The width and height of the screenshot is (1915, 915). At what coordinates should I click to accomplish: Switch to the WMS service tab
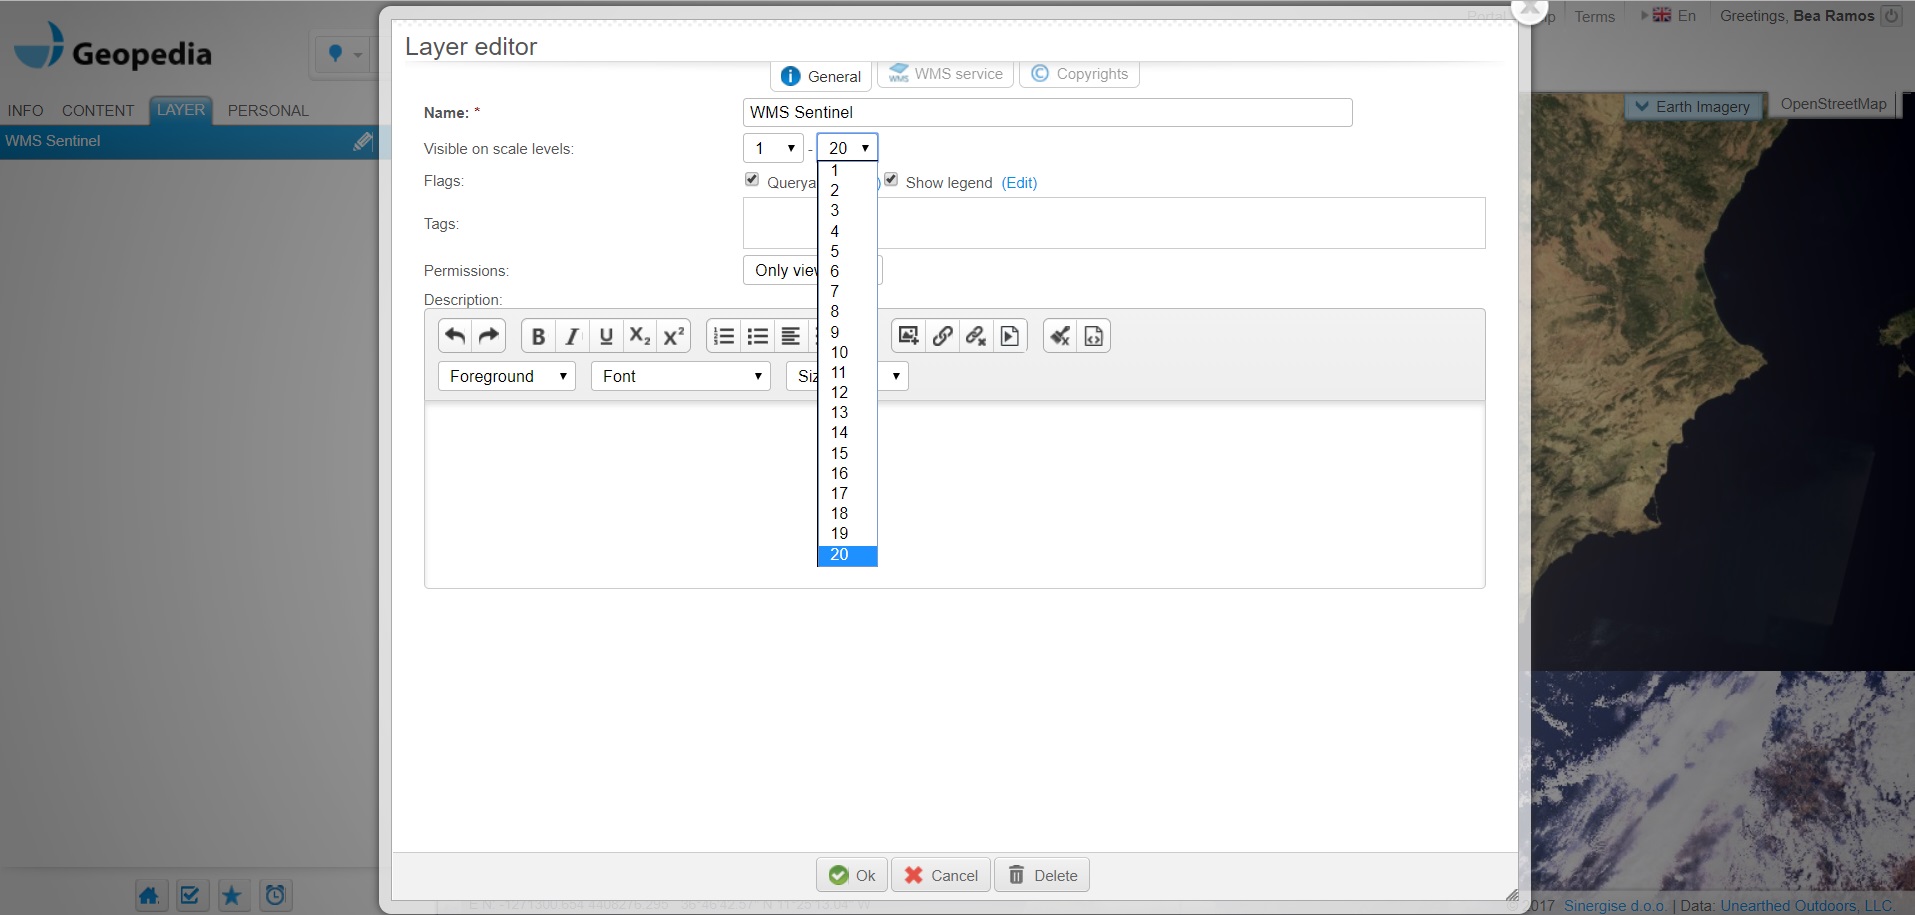coord(946,74)
